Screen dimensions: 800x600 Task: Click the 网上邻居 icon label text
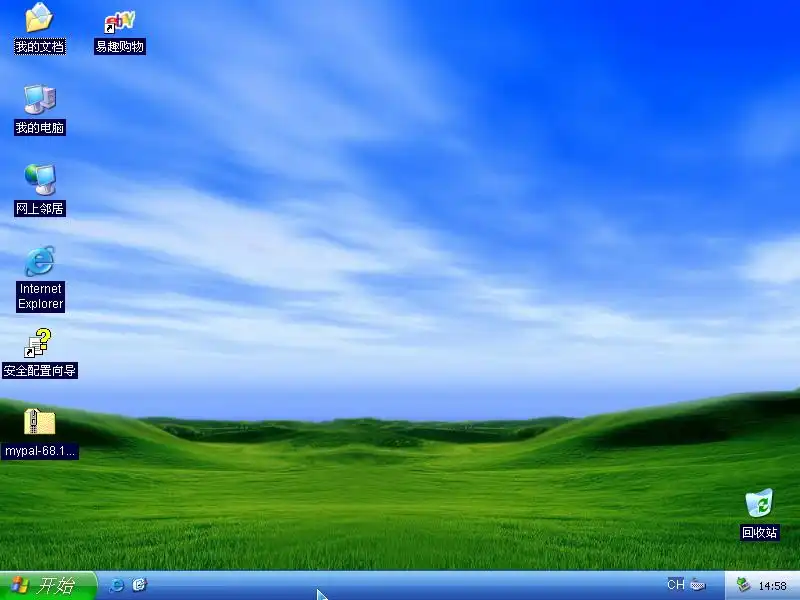tap(40, 209)
